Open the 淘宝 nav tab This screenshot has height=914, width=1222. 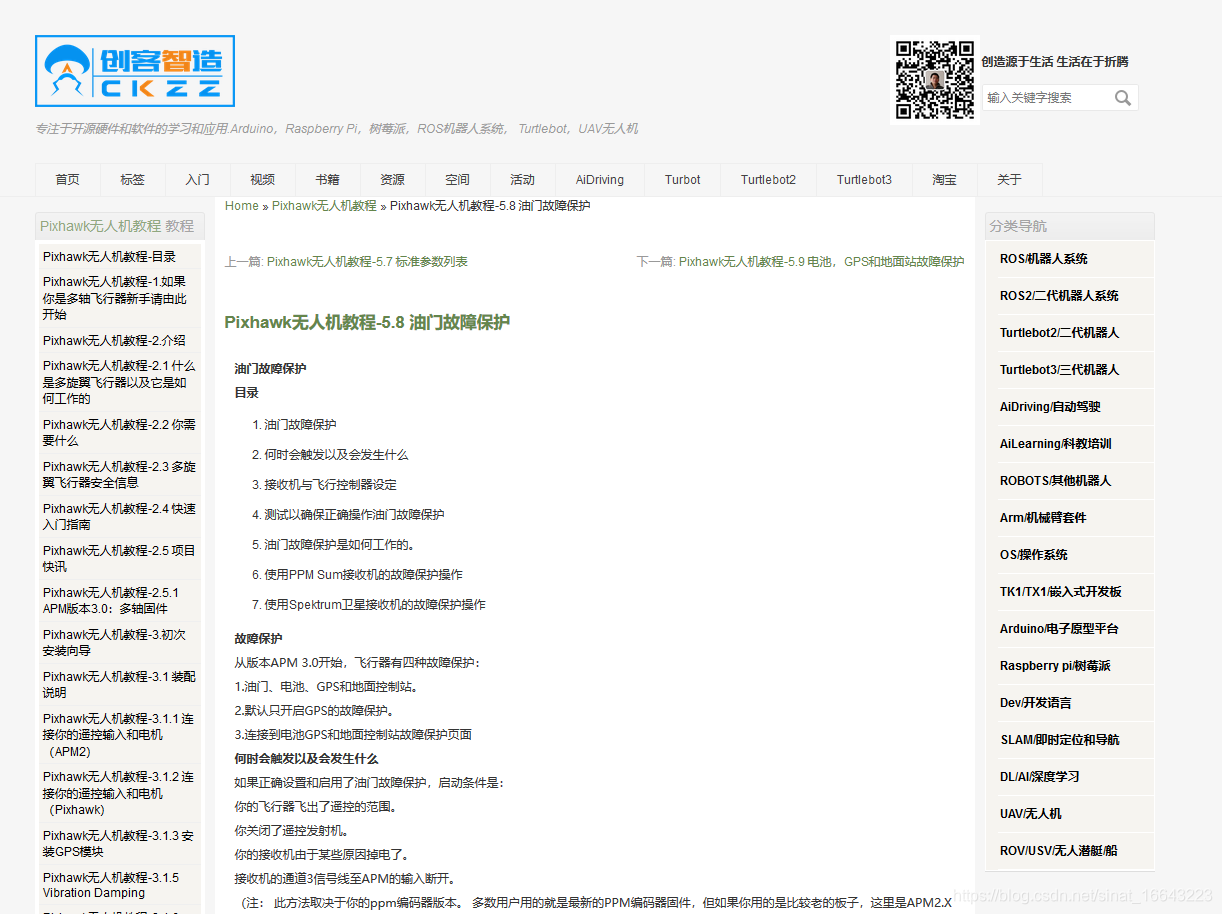pyautogui.click(x=945, y=180)
